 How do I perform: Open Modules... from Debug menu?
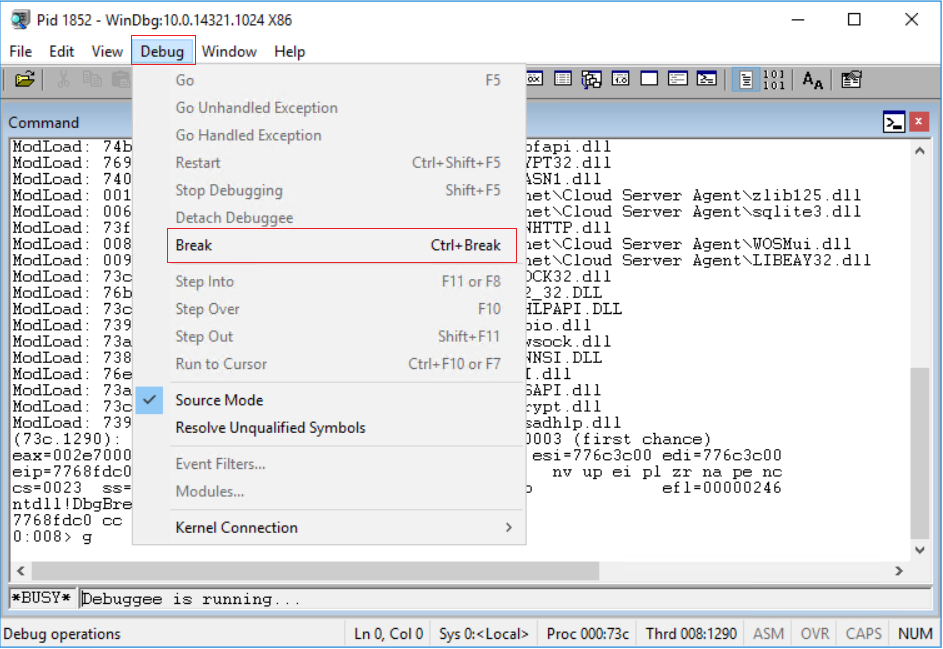click(329, 491)
